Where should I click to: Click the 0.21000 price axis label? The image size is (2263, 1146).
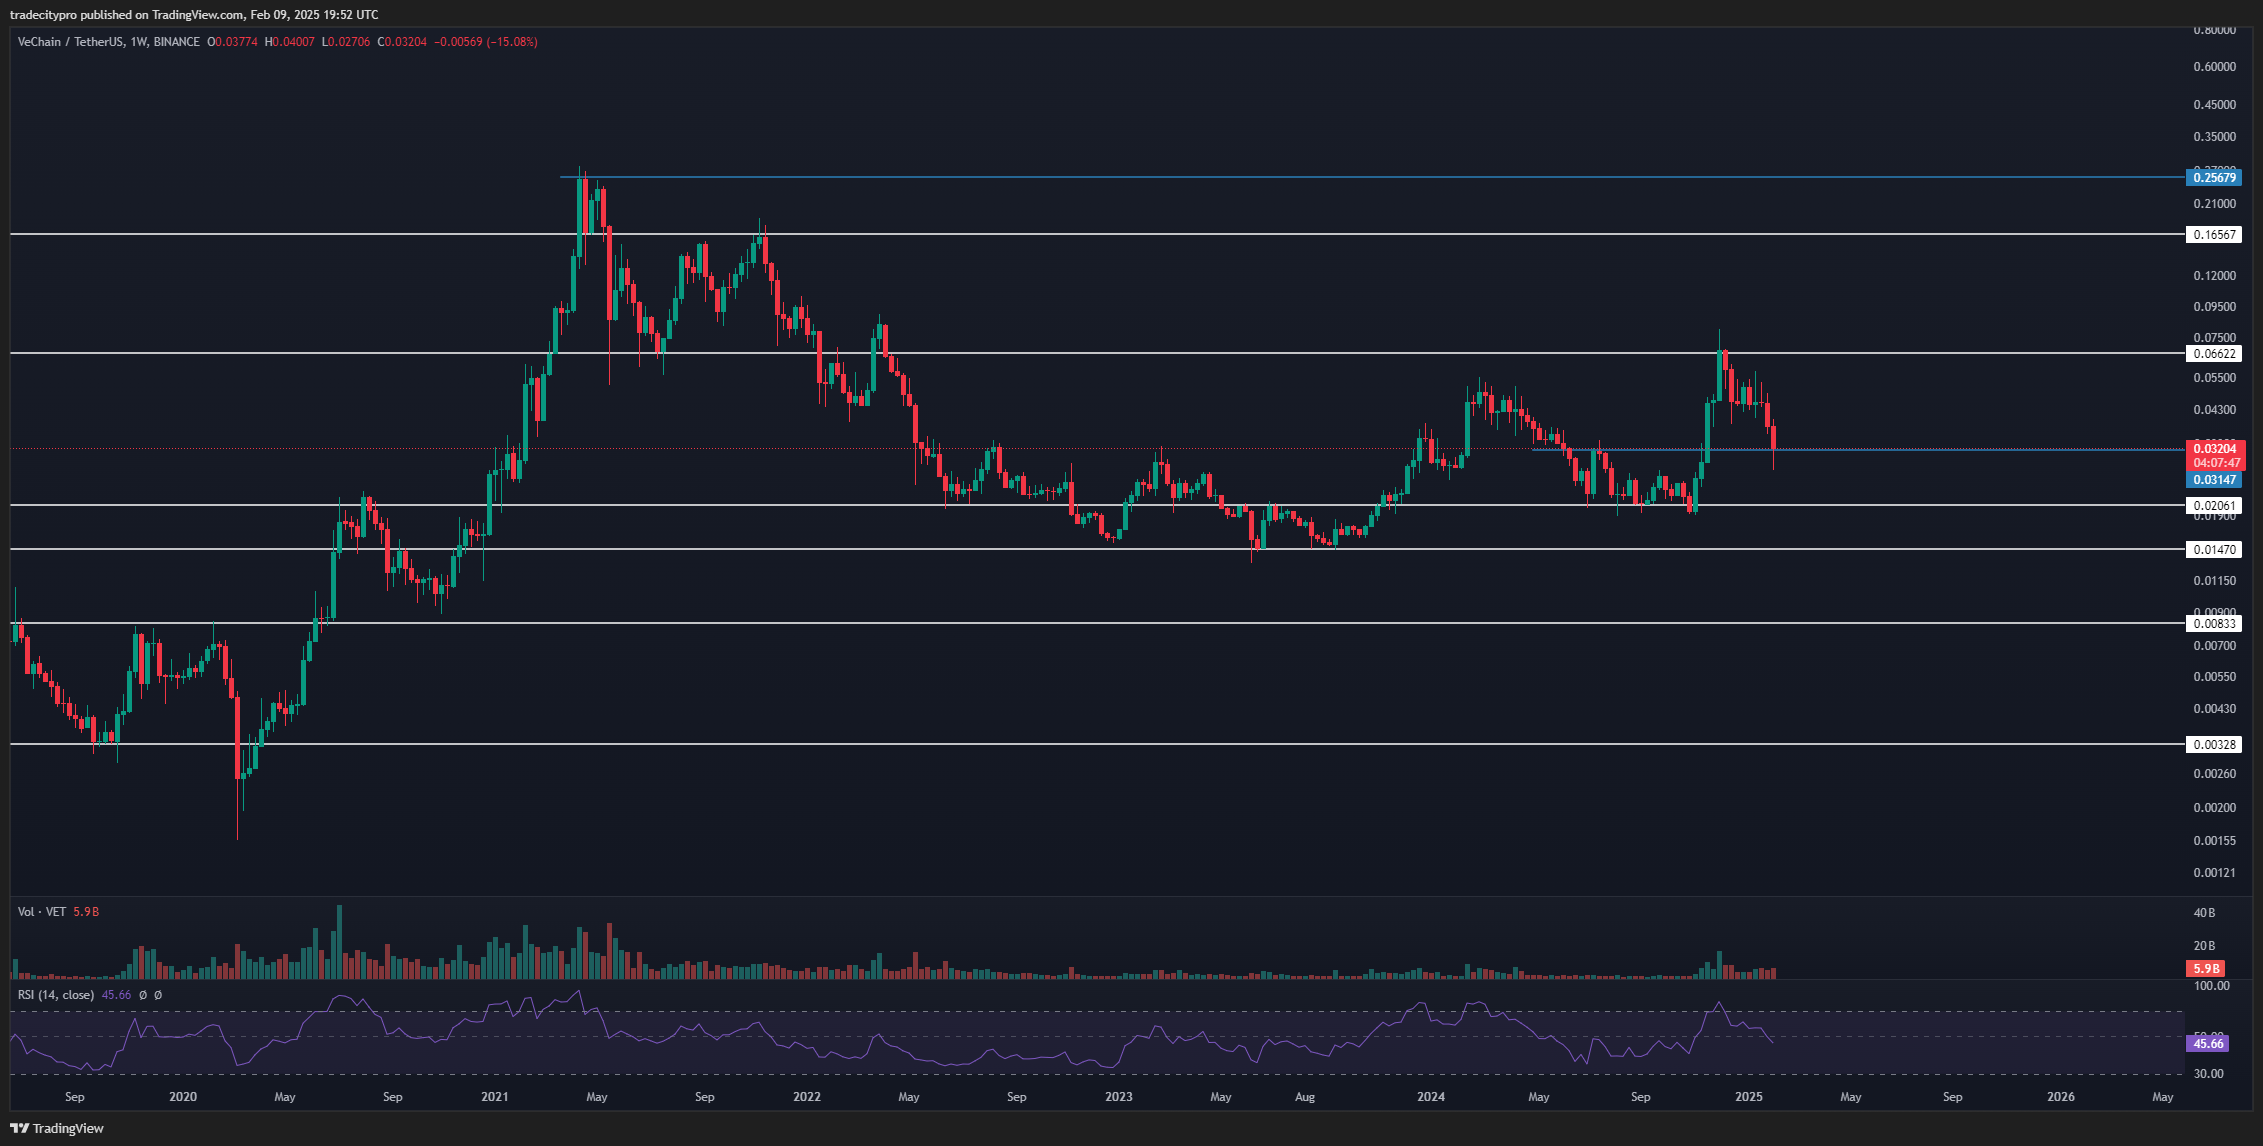tap(2213, 204)
